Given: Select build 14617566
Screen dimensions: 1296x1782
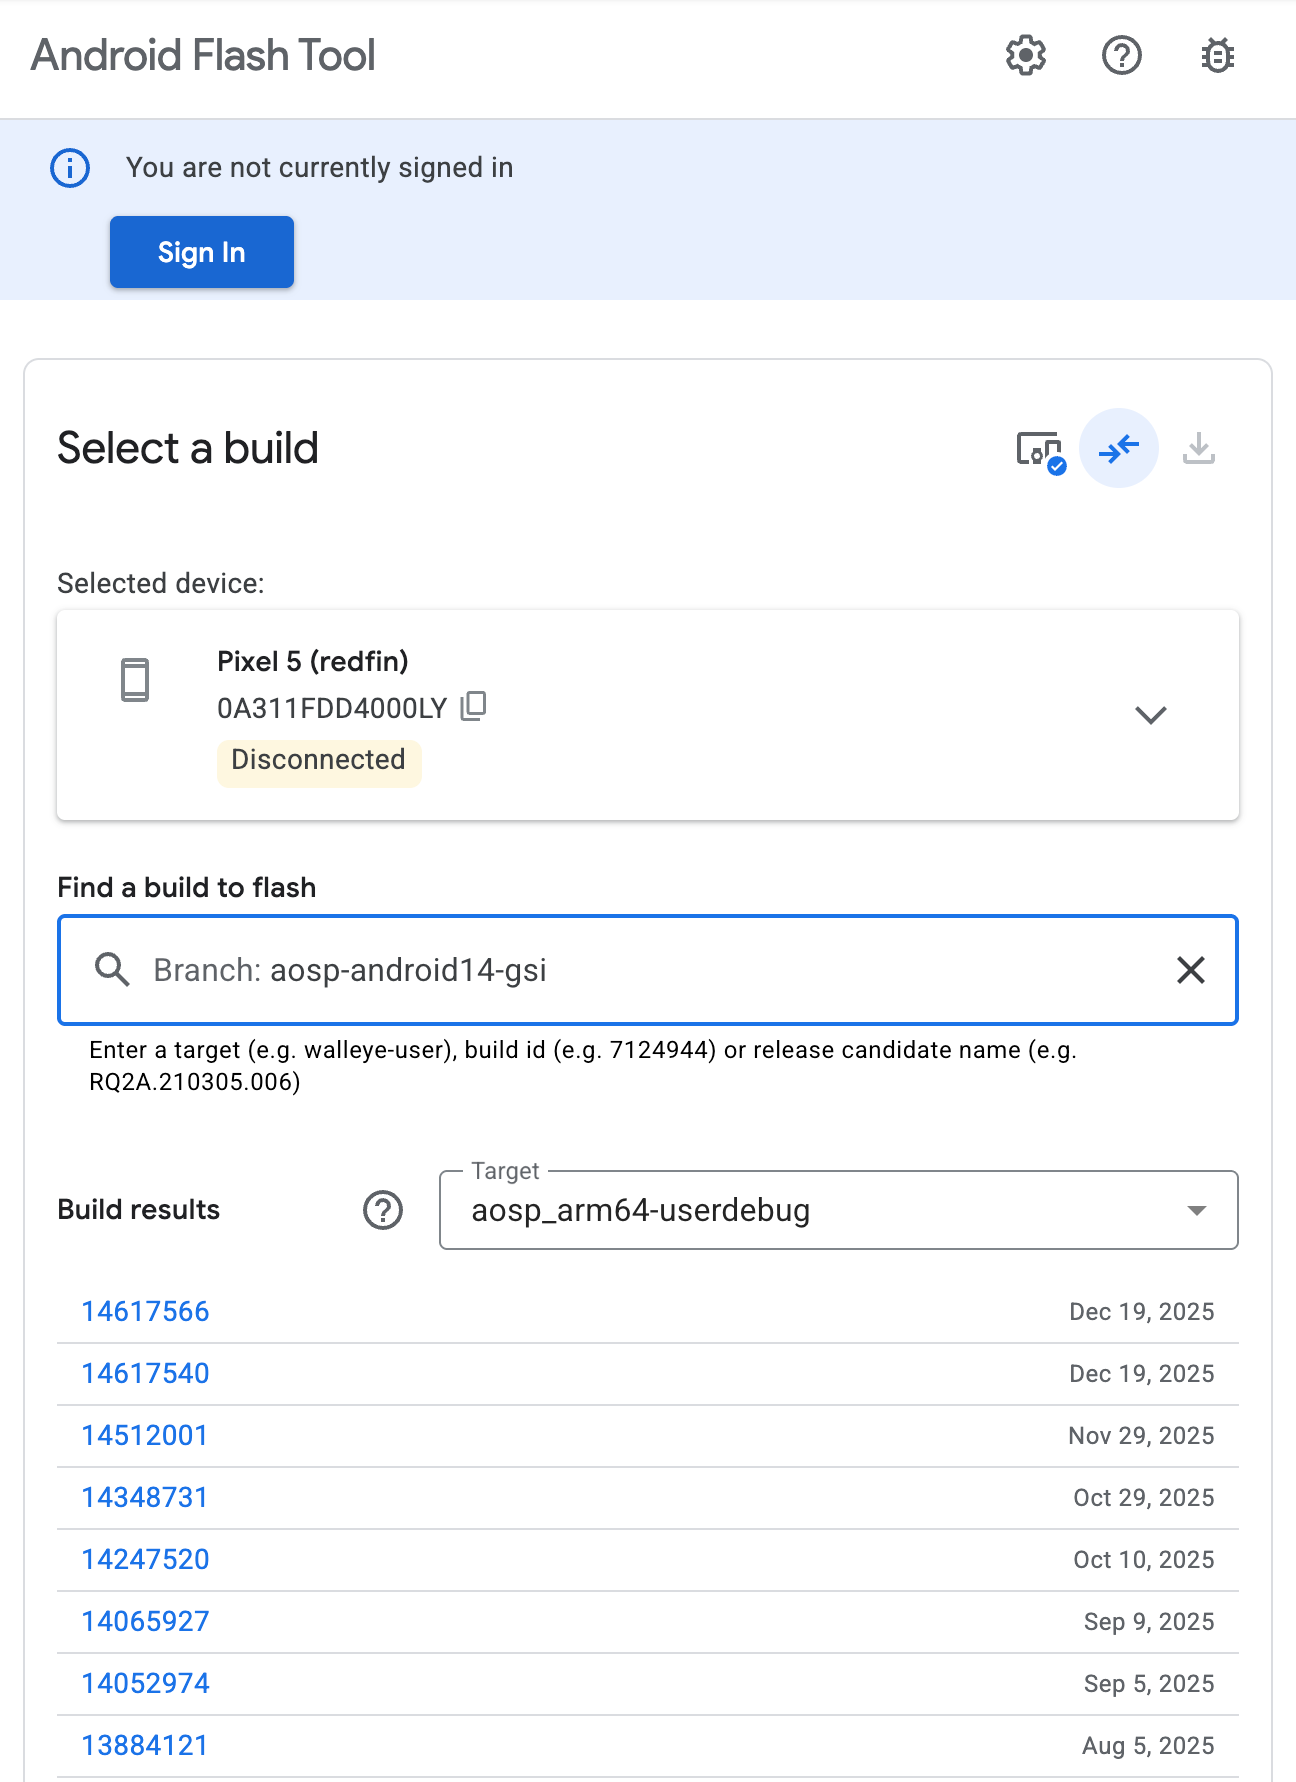Looking at the screenshot, I should [145, 1312].
